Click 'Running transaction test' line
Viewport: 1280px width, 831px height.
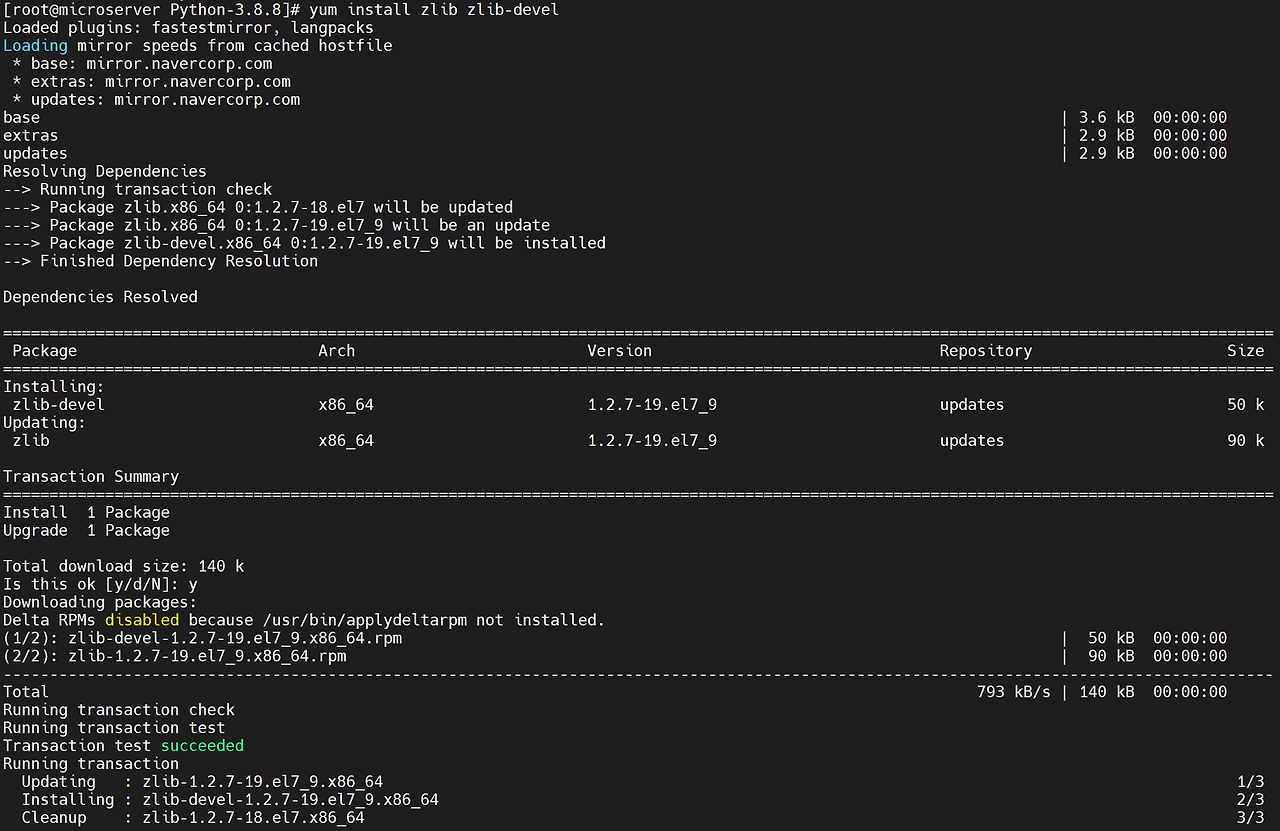tap(114, 728)
